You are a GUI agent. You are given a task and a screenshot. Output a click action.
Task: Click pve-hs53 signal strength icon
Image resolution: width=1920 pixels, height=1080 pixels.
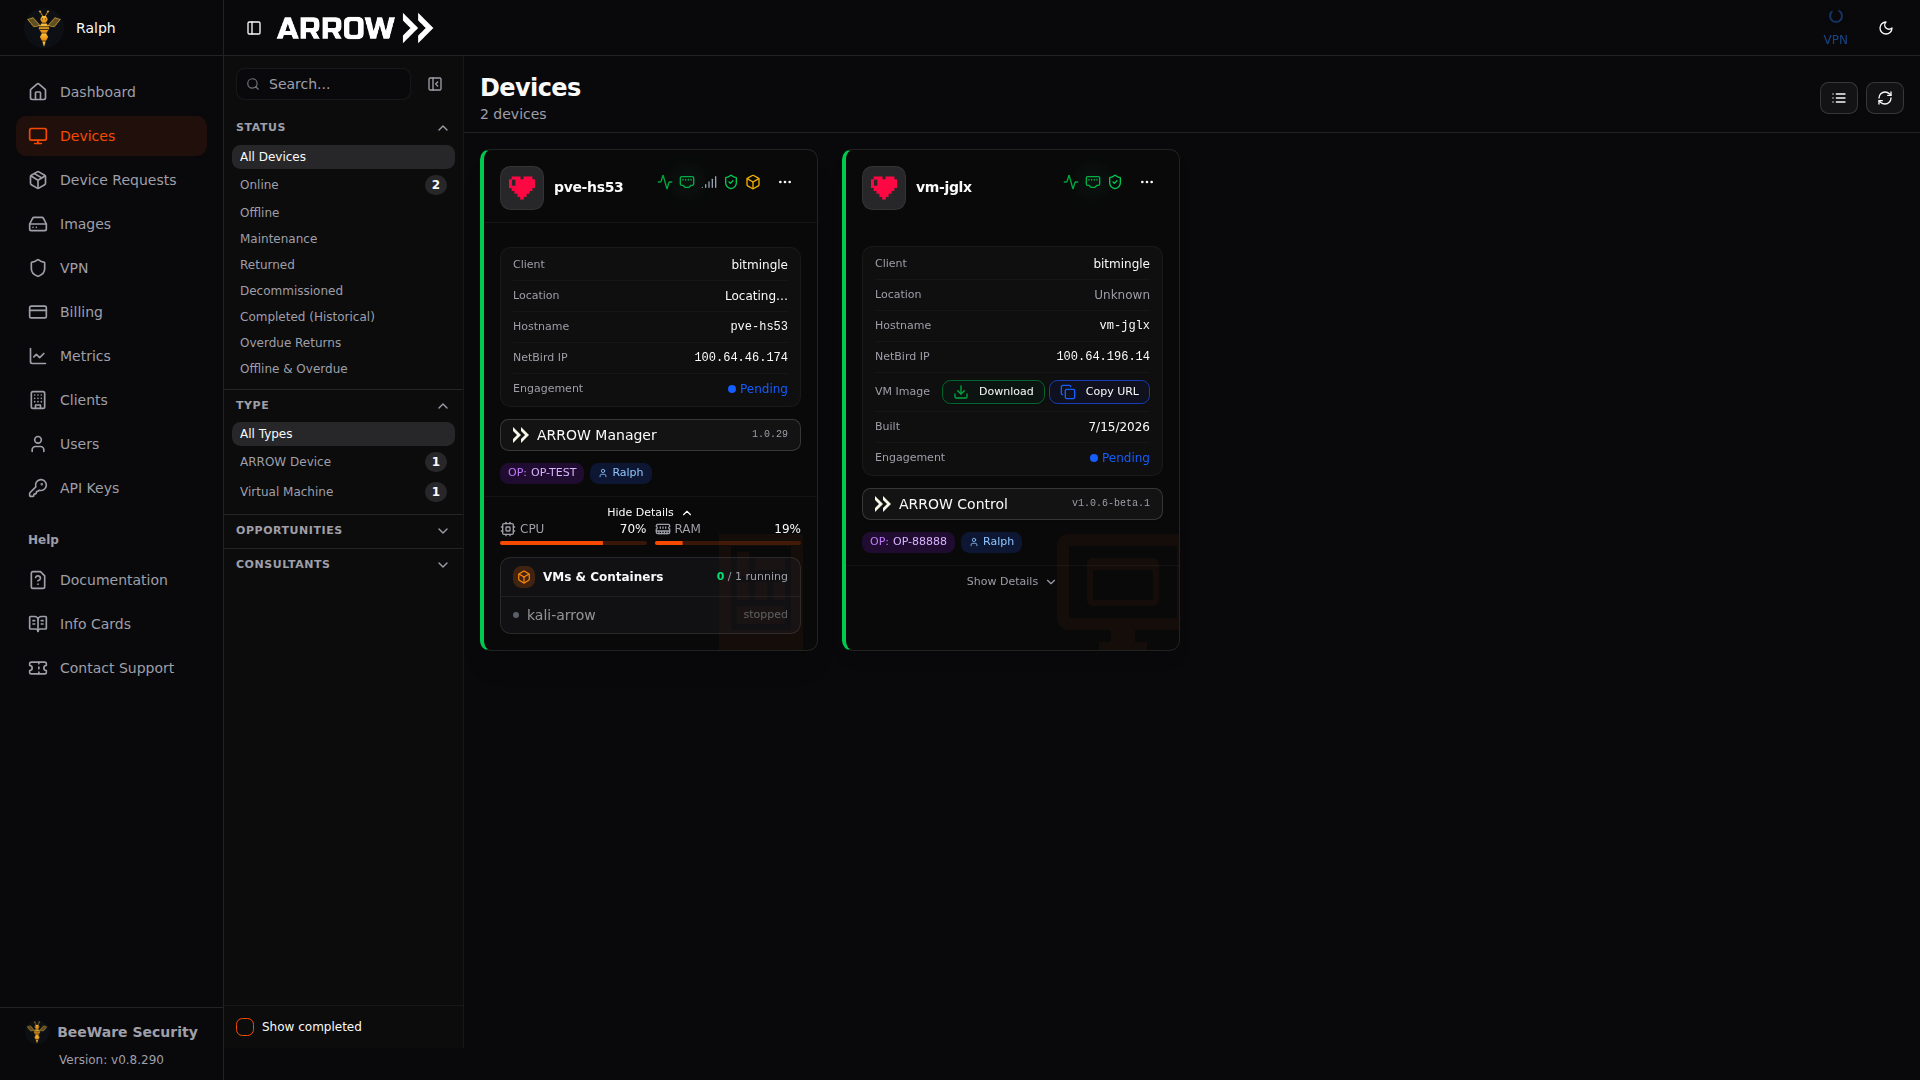point(709,182)
